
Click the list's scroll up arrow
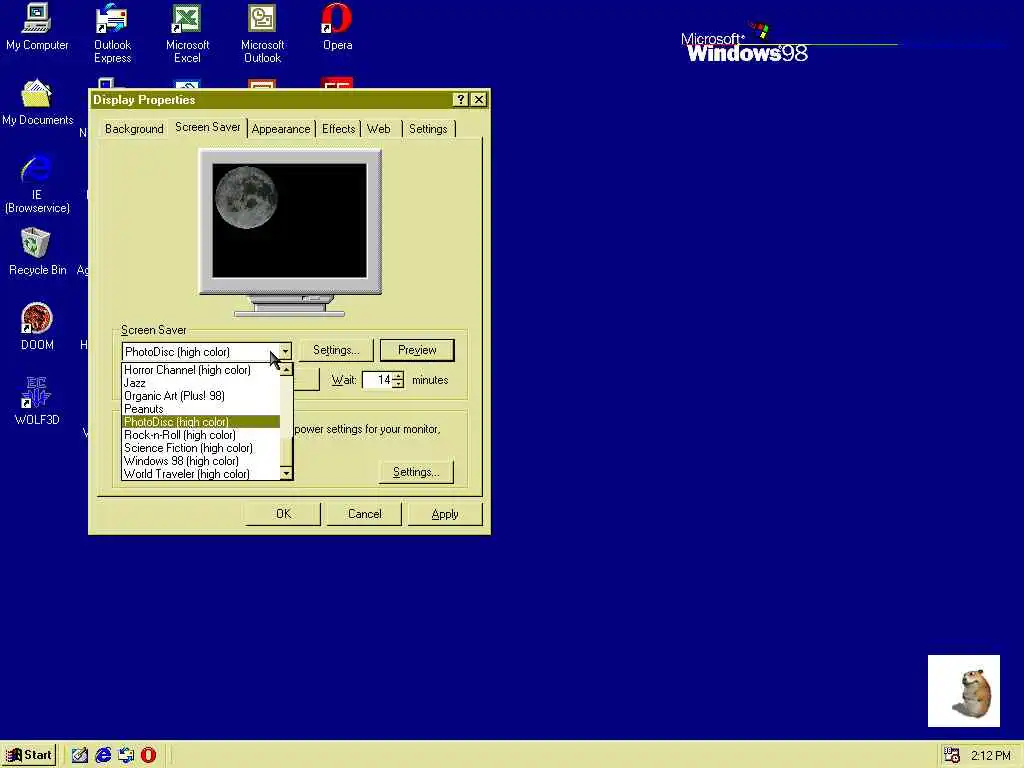286,370
